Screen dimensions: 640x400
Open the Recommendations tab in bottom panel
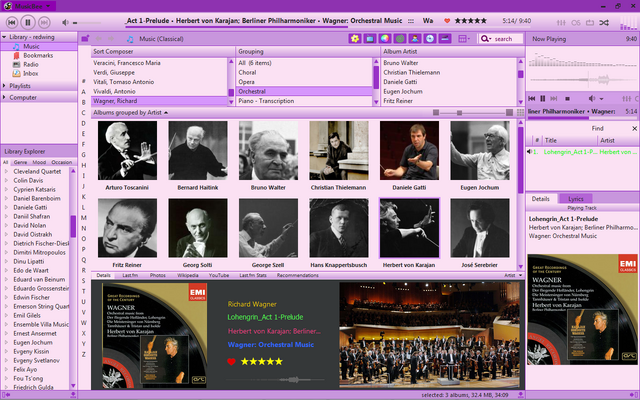(x=298, y=276)
